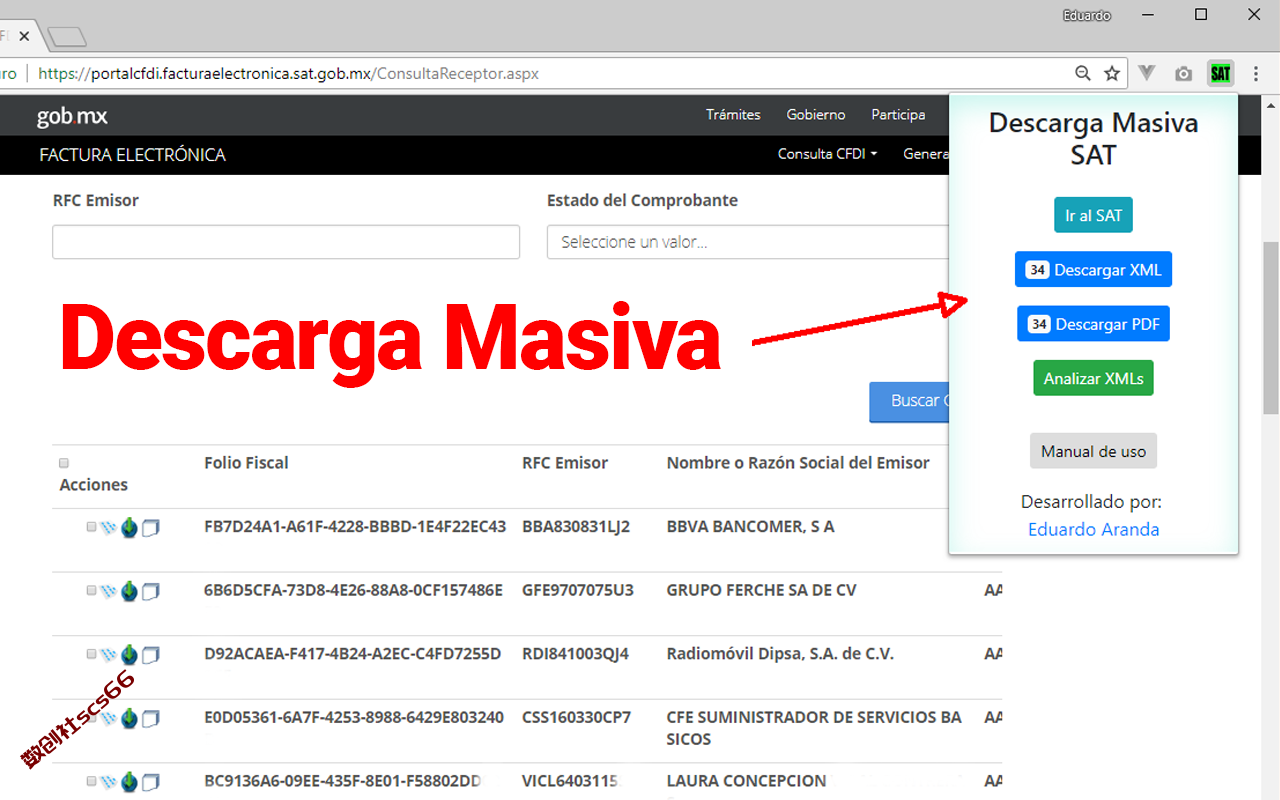The height and width of the screenshot is (800, 1280).
Task: Click RFC value CSS160330CP7
Action: click(576, 717)
